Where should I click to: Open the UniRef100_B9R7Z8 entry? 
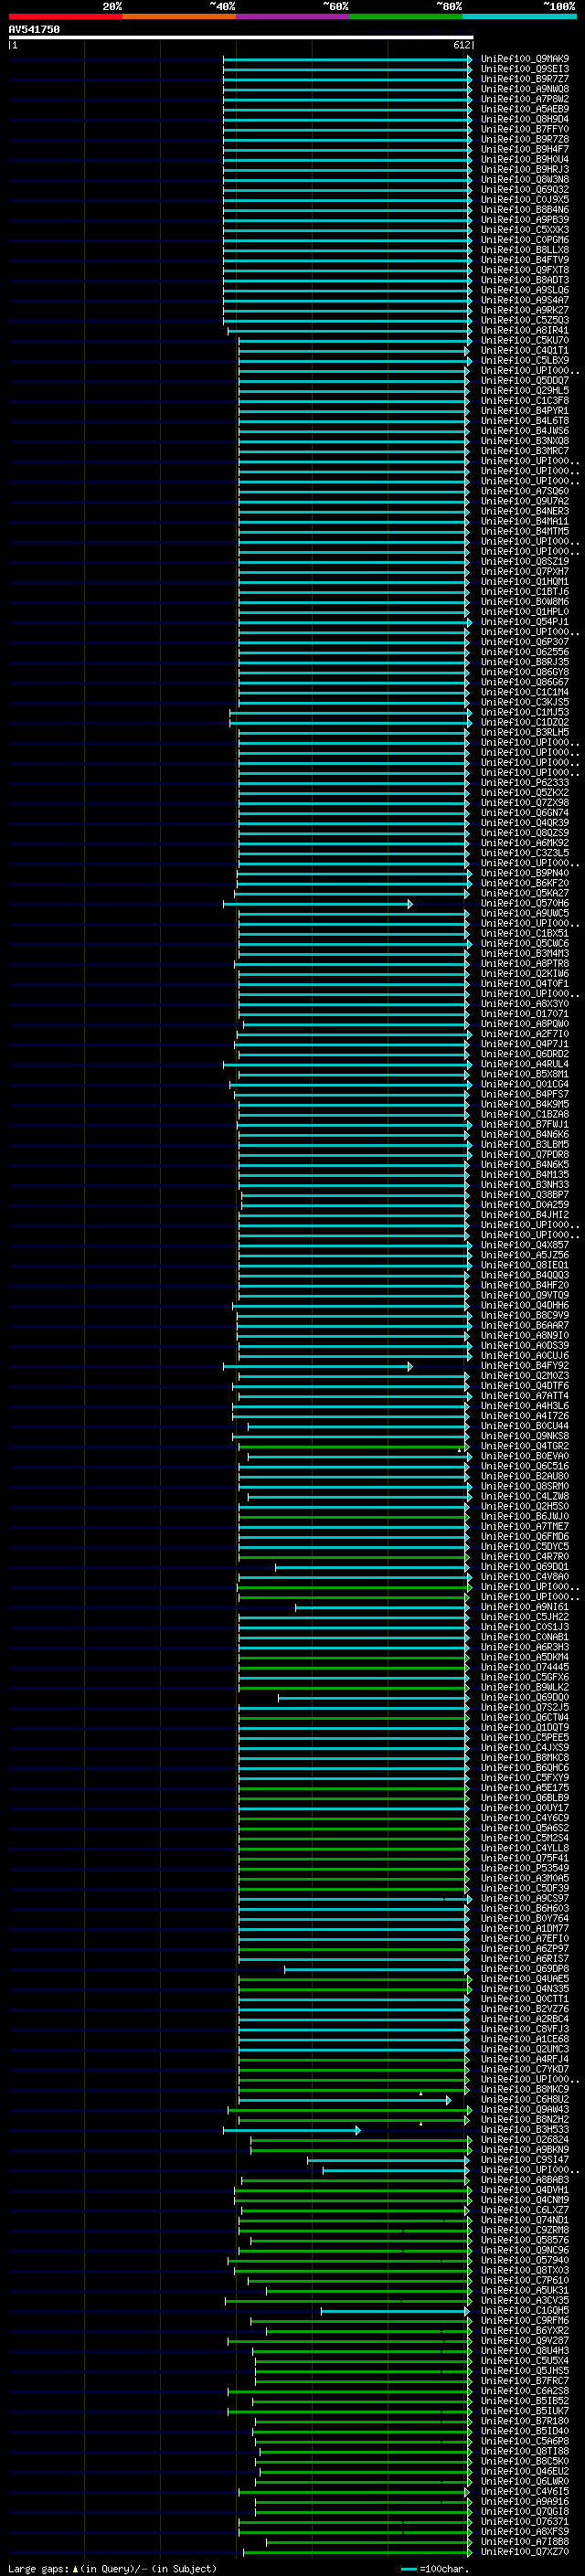tap(525, 139)
